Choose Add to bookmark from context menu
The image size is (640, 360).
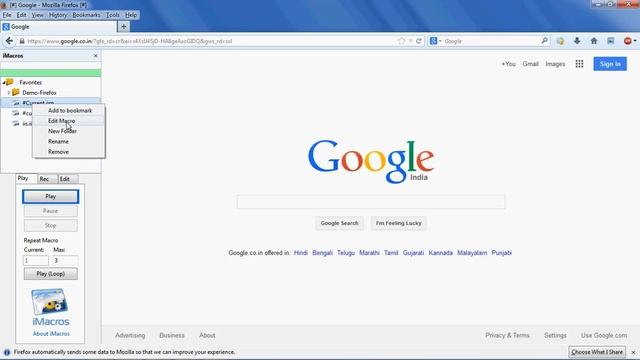(70, 111)
